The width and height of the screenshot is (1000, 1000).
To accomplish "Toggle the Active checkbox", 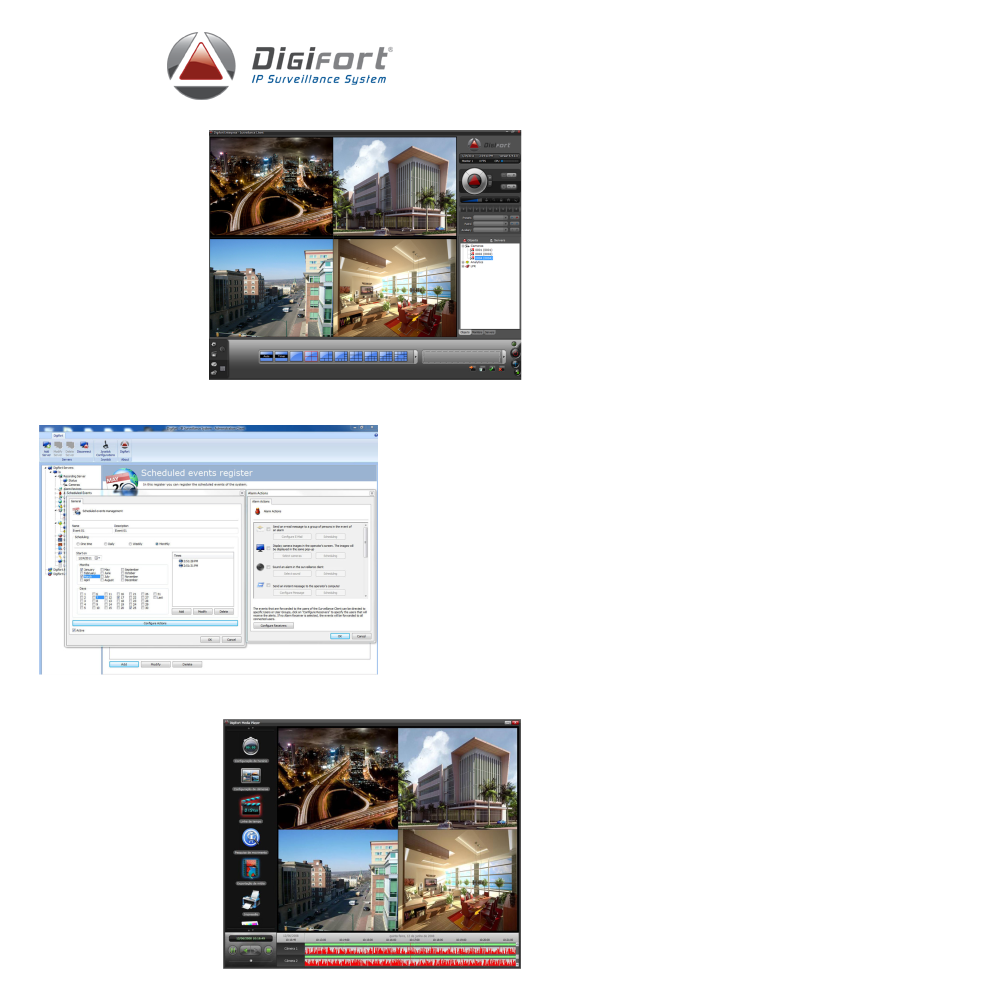I will click(74, 630).
